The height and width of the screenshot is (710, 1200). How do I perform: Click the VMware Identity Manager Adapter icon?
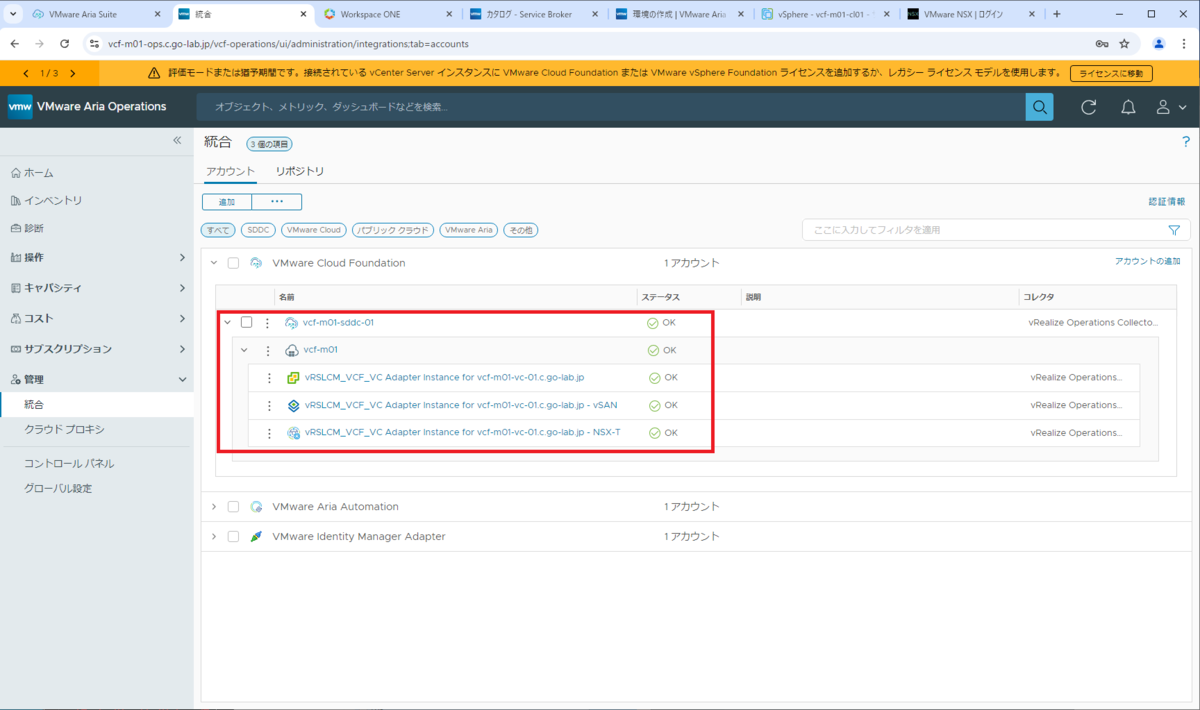pos(256,536)
